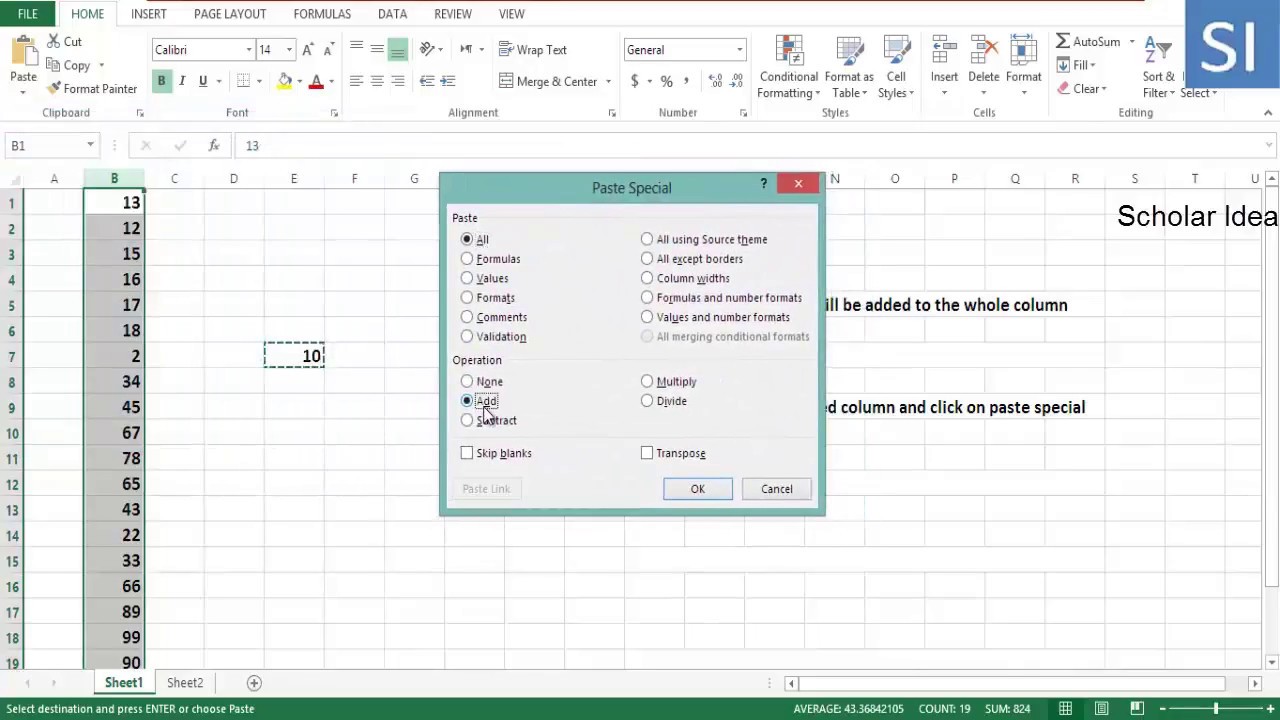Screen dimensions: 1280x720
Task: Click the Orientation text rotation icon
Action: pos(427,49)
